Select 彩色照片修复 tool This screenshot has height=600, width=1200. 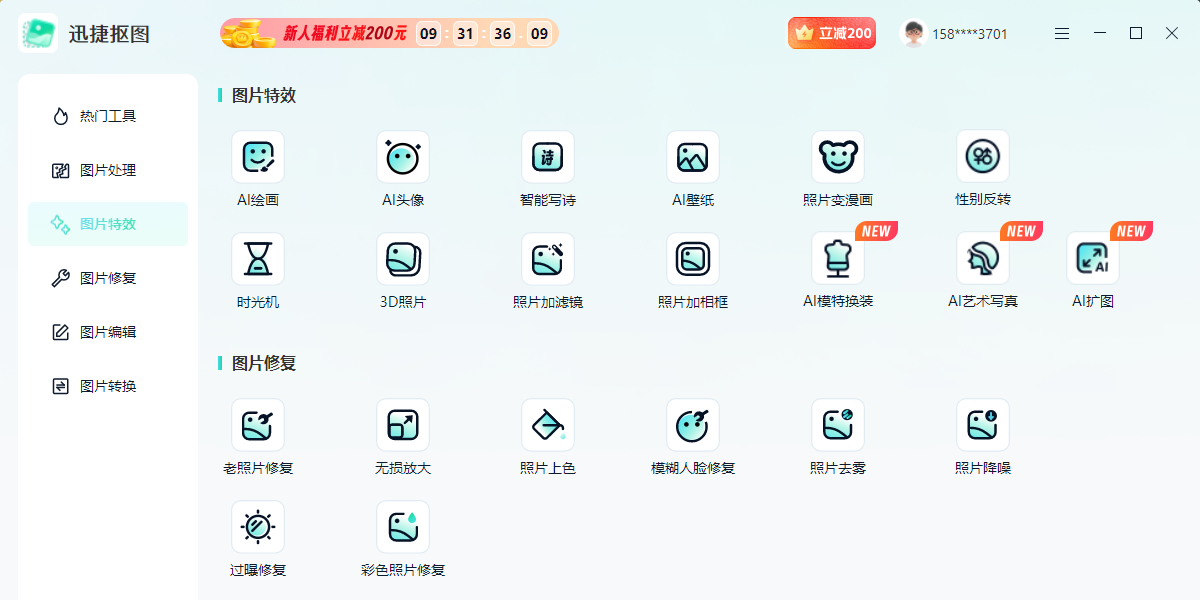(403, 527)
